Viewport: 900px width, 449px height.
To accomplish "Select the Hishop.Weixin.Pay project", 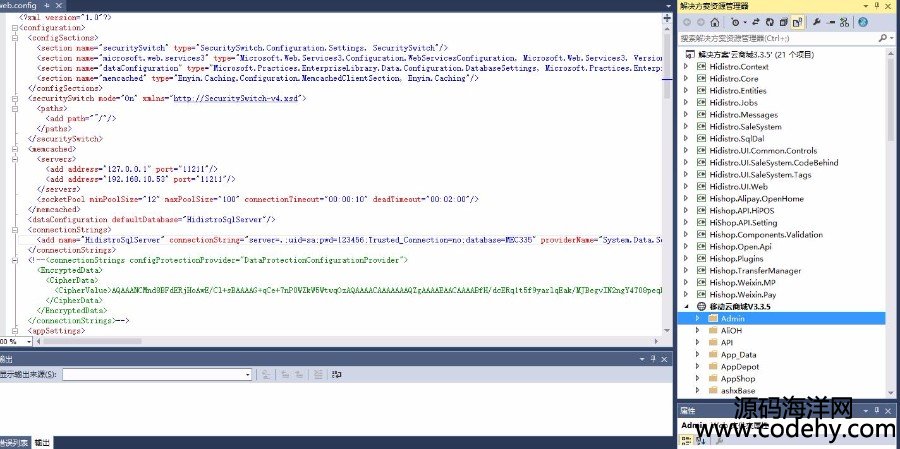I will [x=743, y=295].
